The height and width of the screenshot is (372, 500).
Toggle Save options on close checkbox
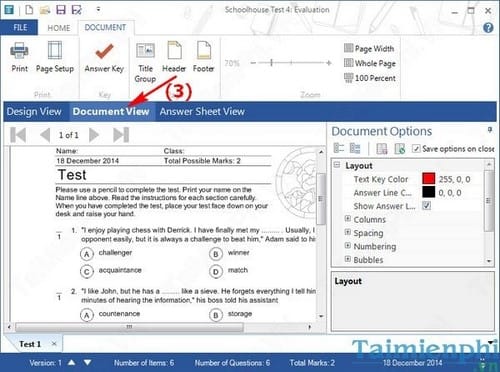coord(416,148)
